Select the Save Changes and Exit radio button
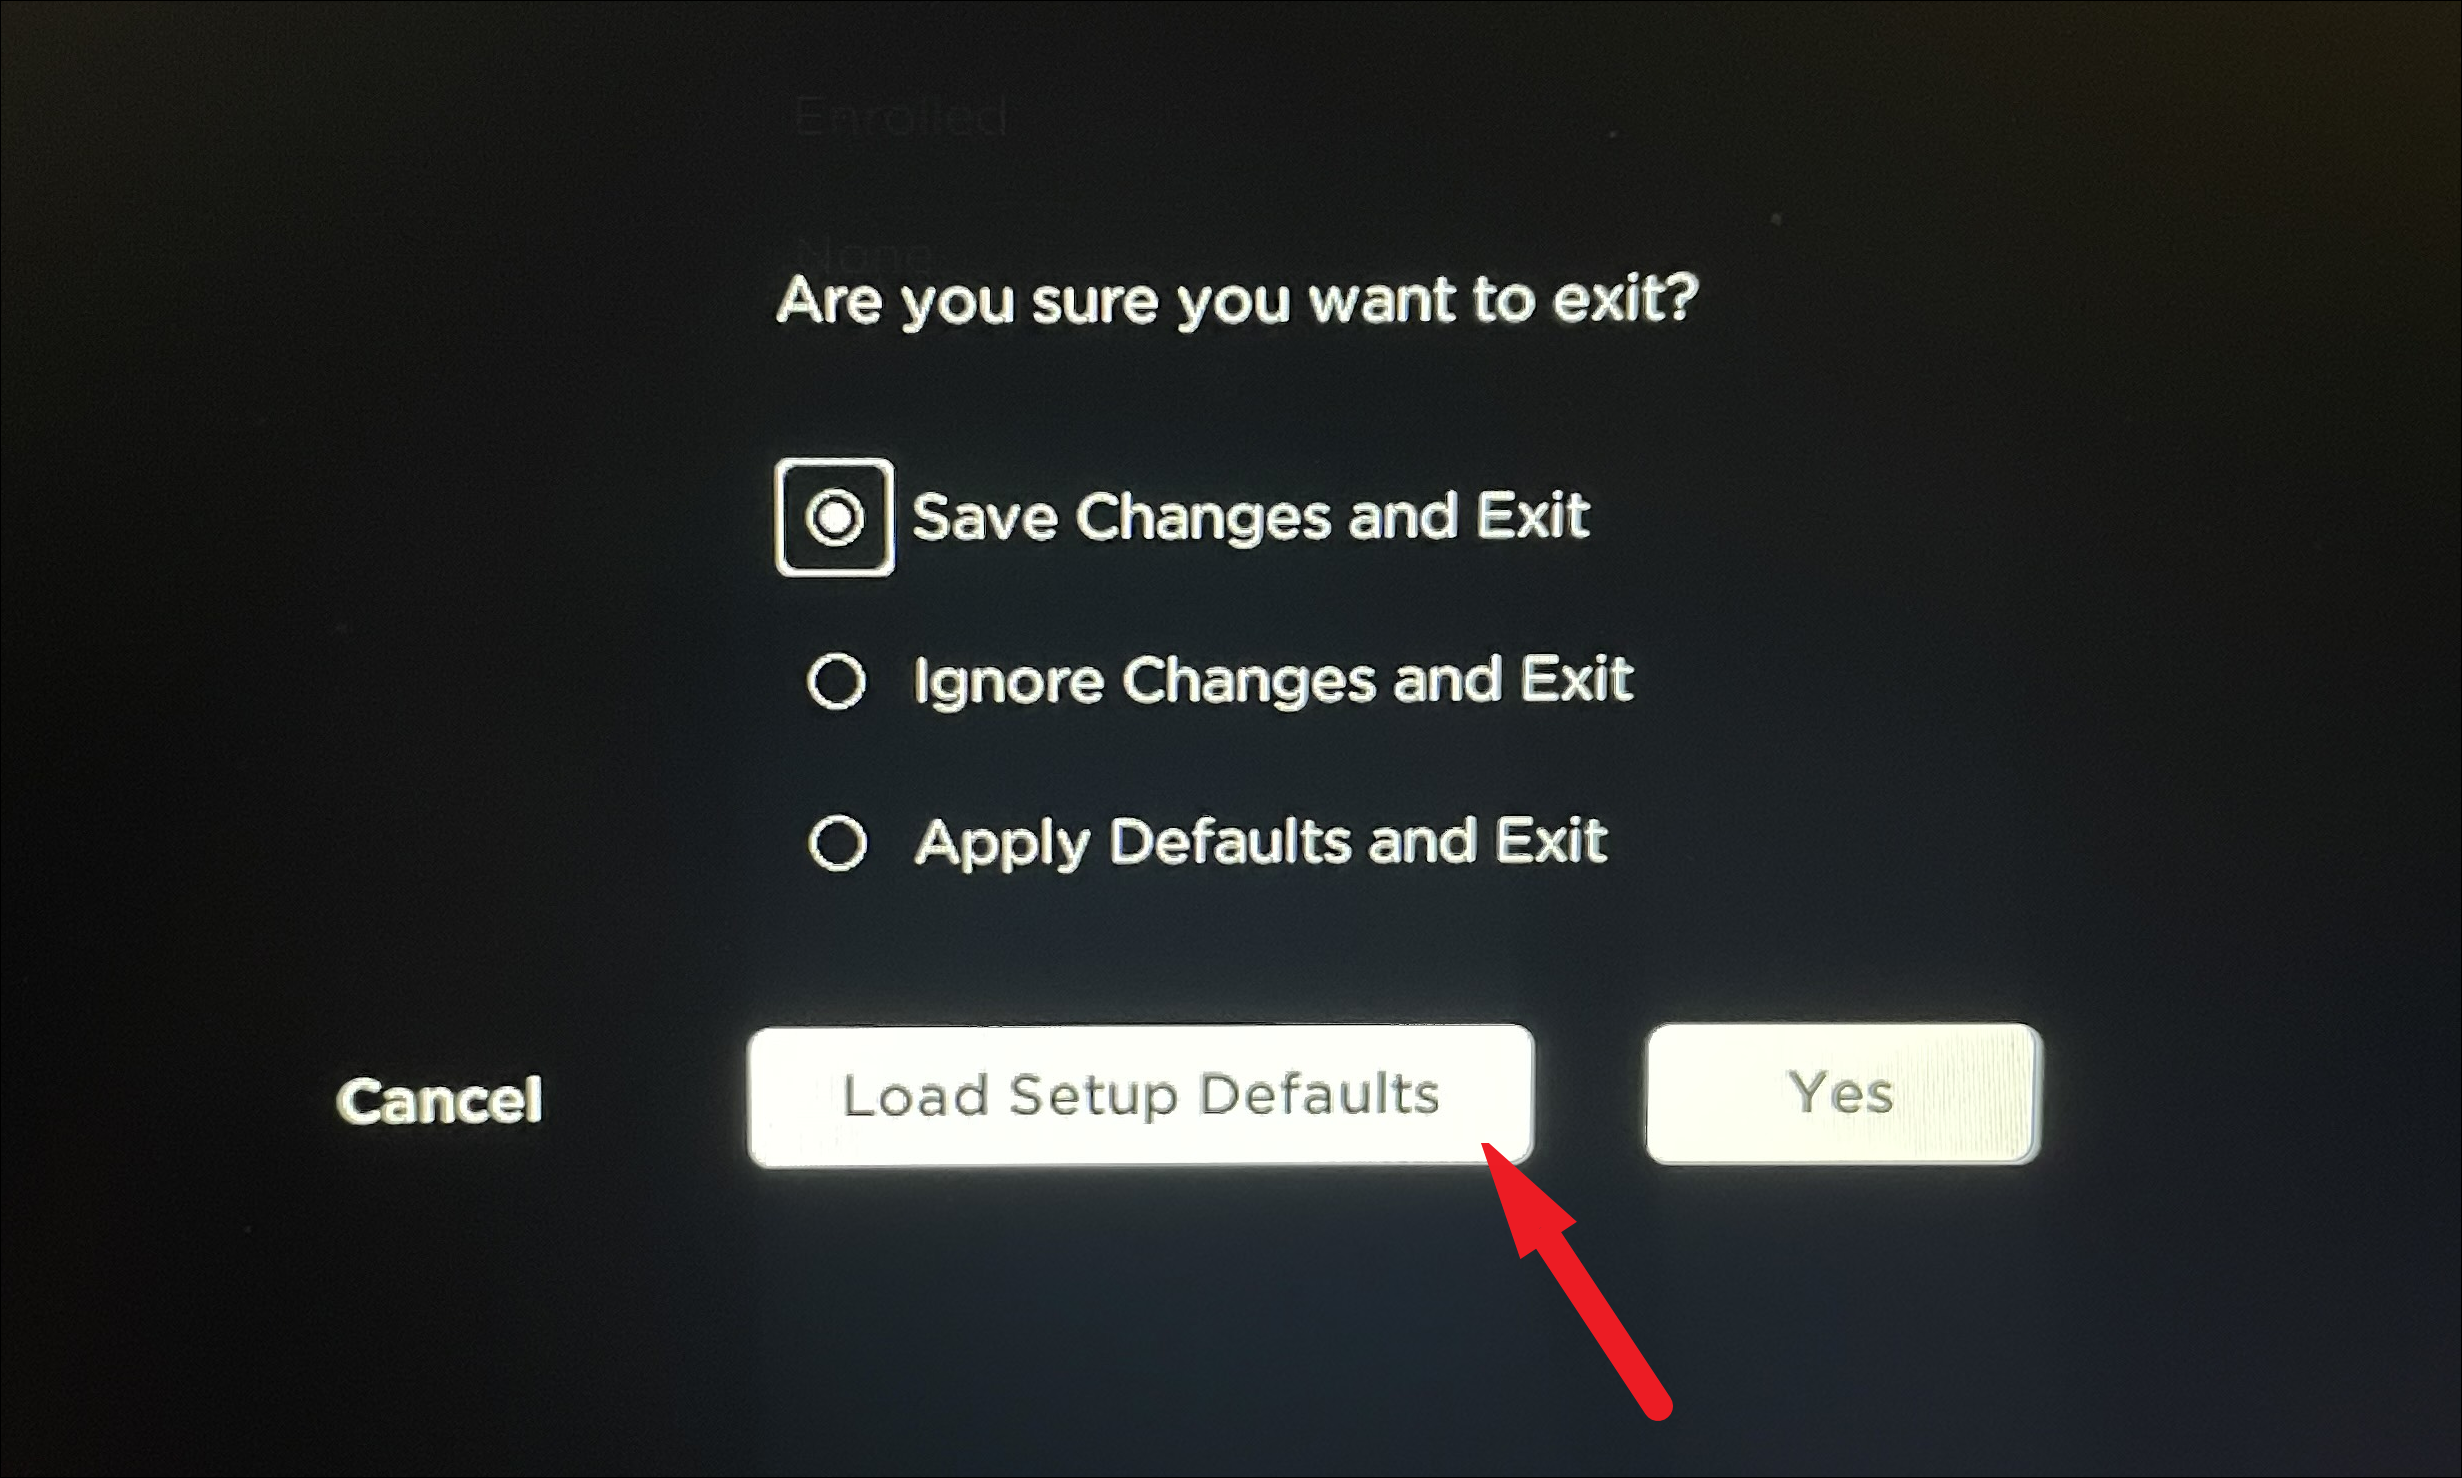2462x1478 pixels. [835, 518]
